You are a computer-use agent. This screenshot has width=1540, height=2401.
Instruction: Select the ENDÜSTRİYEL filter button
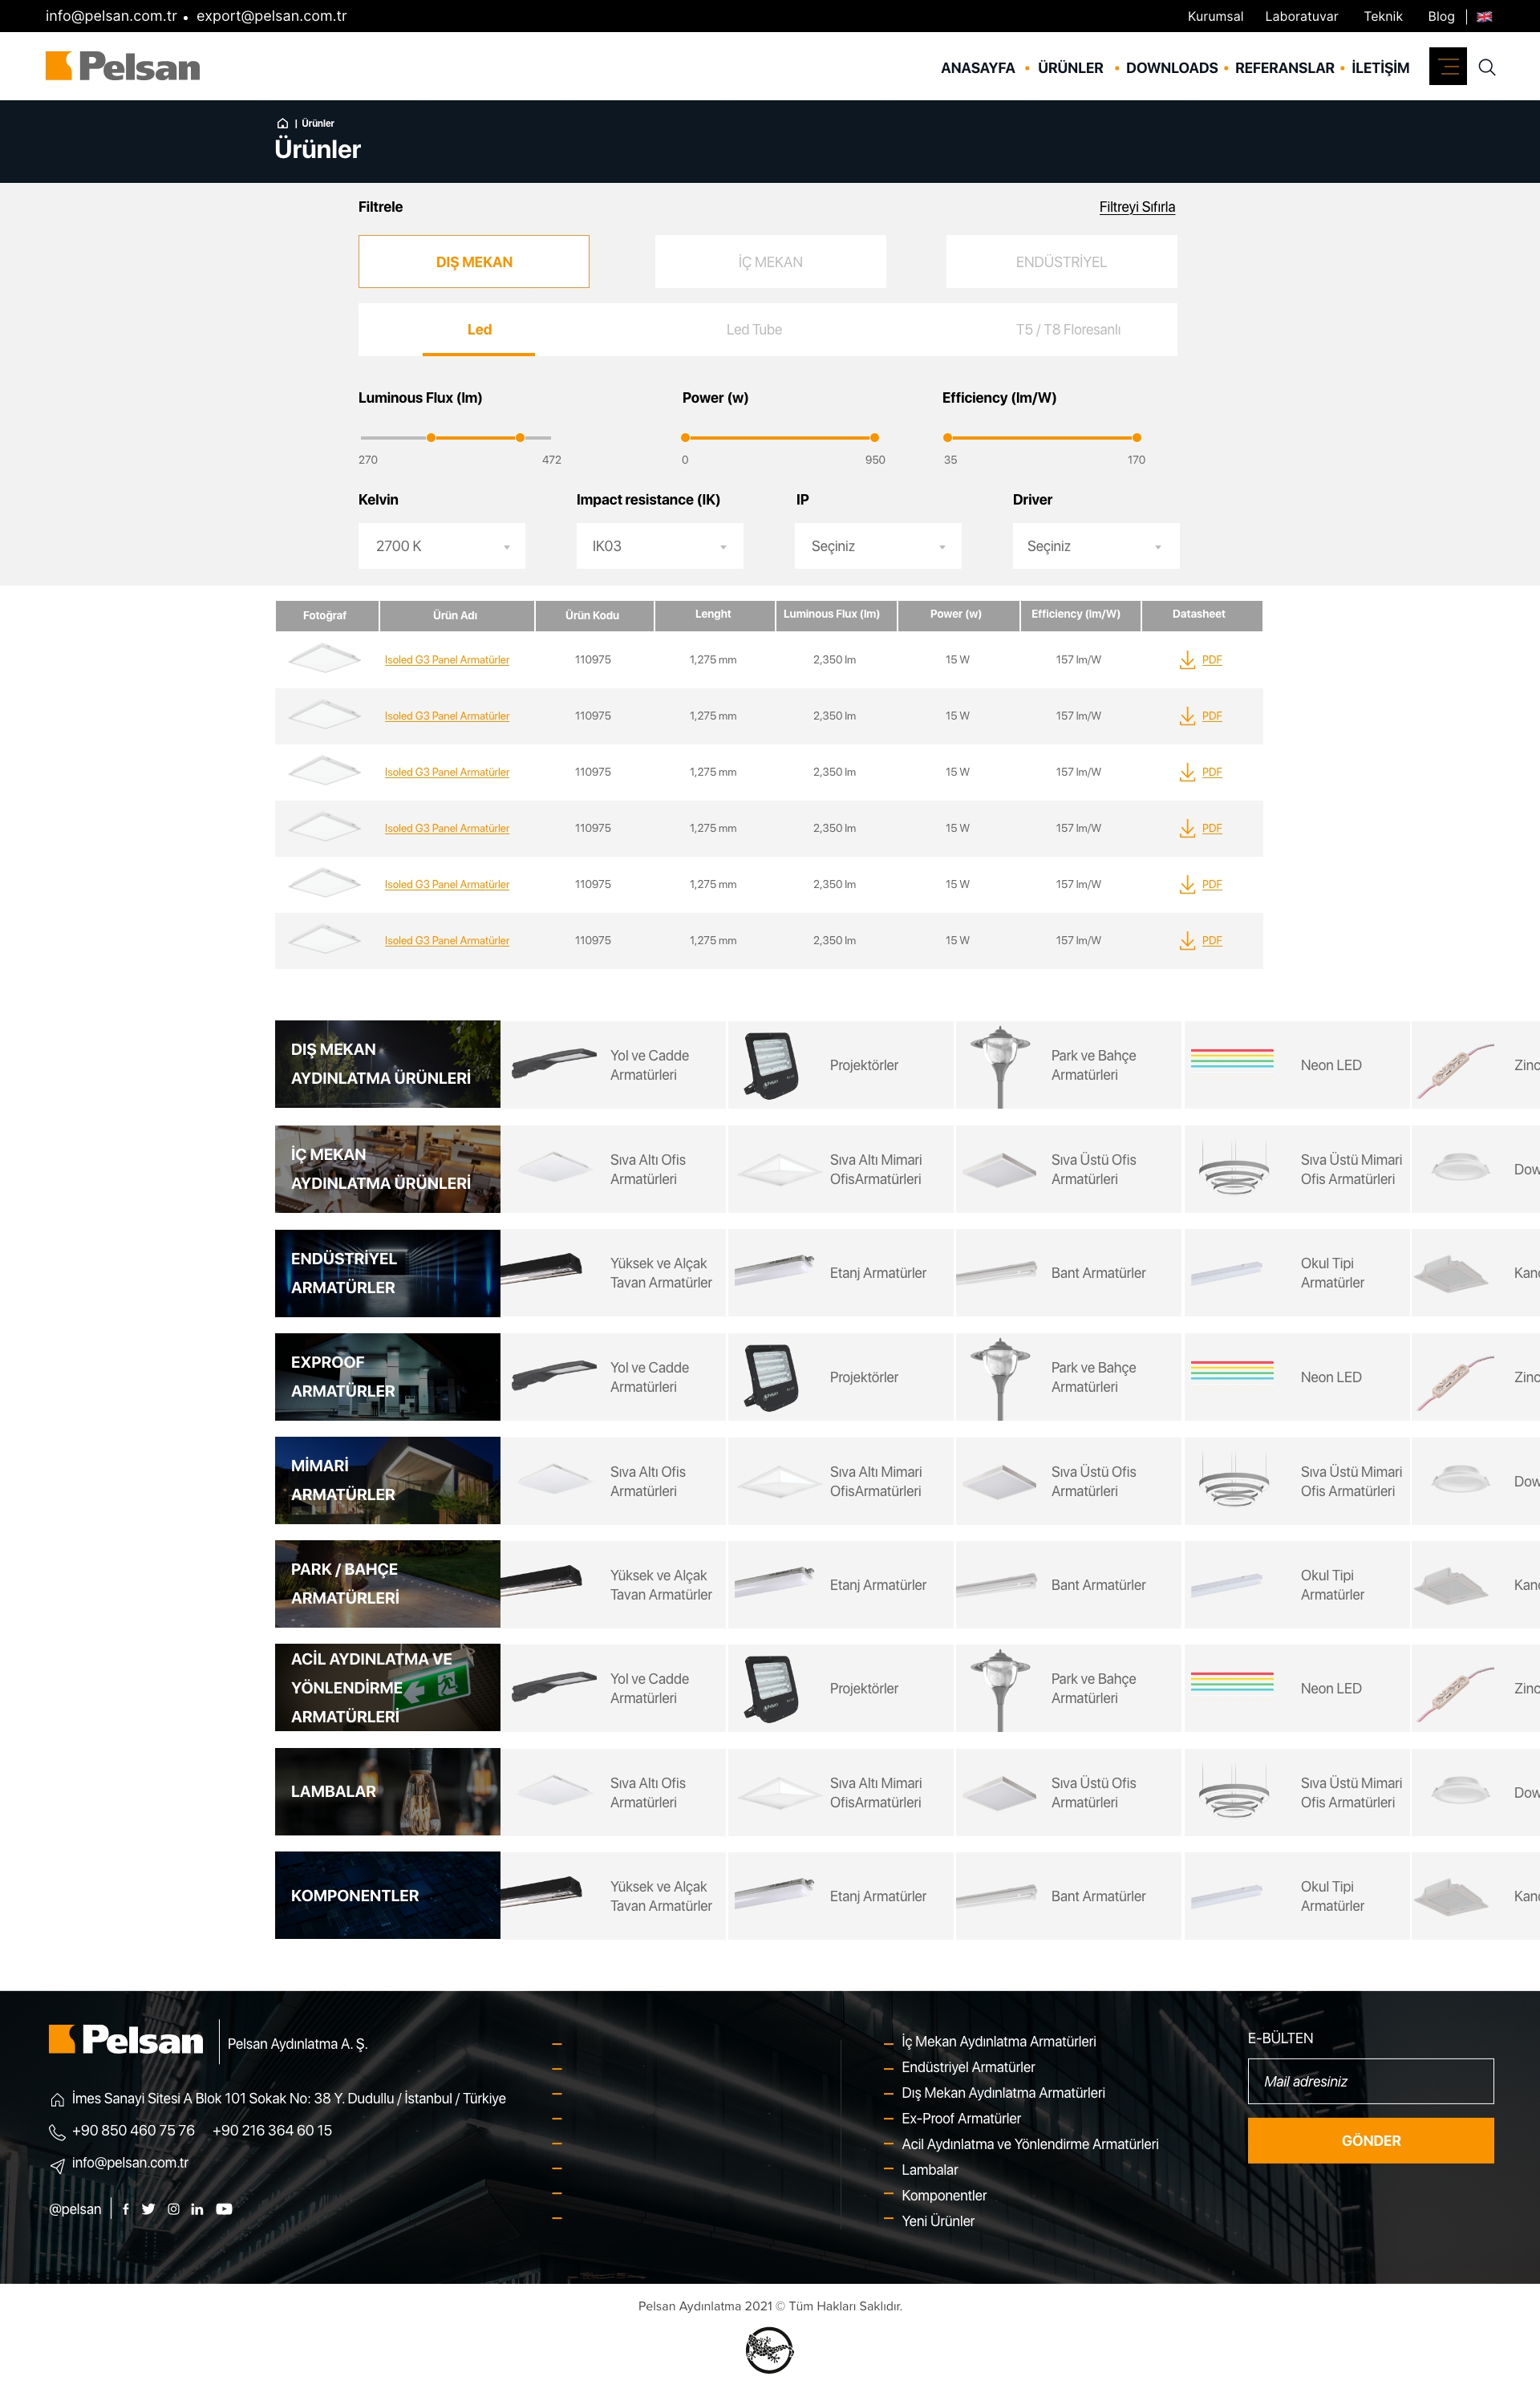(1061, 262)
